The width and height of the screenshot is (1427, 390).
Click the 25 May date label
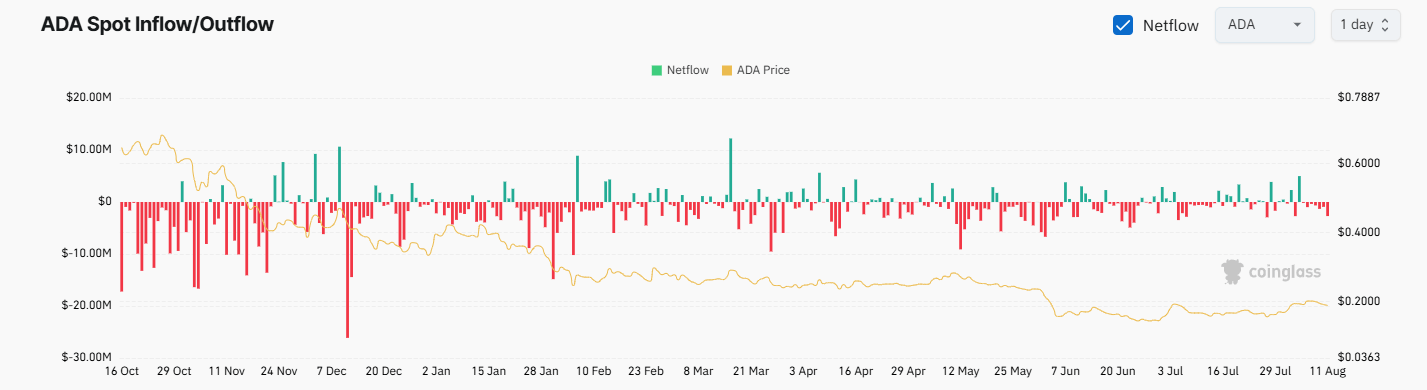tap(1013, 370)
